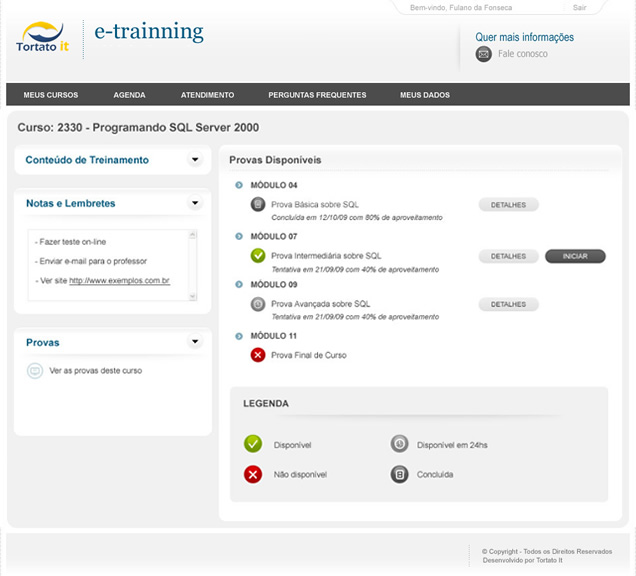Click the red X icon beside Prova Final de Curso

coord(258,355)
